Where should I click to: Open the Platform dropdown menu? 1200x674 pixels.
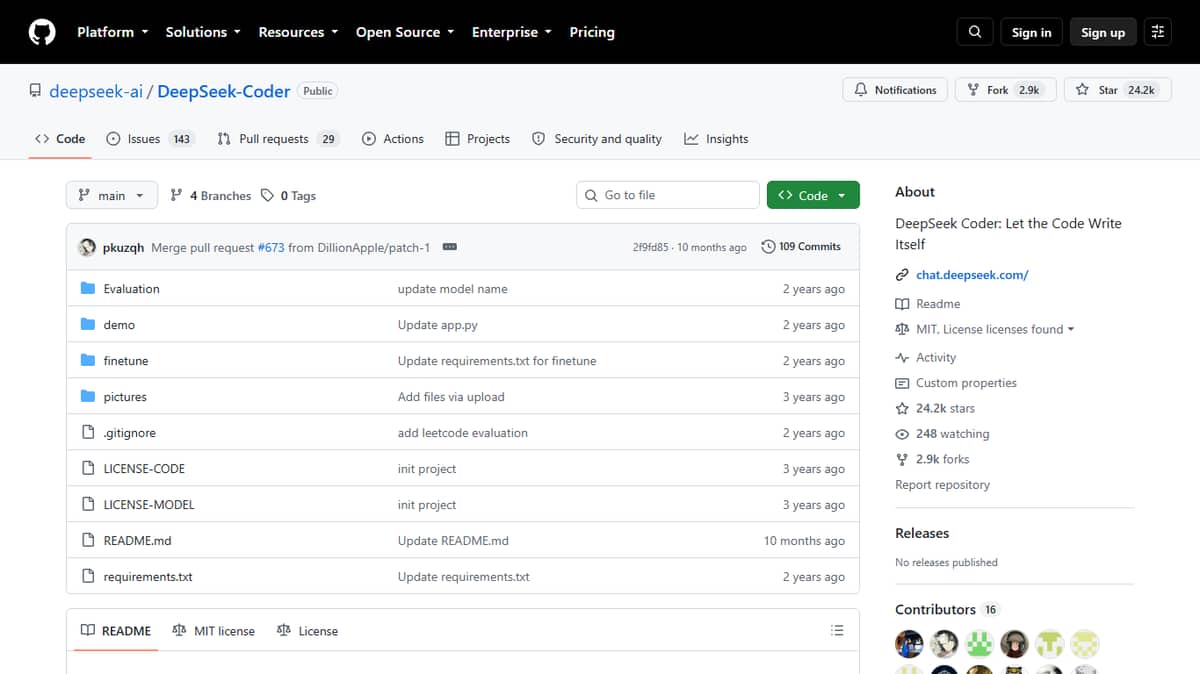click(113, 32)
